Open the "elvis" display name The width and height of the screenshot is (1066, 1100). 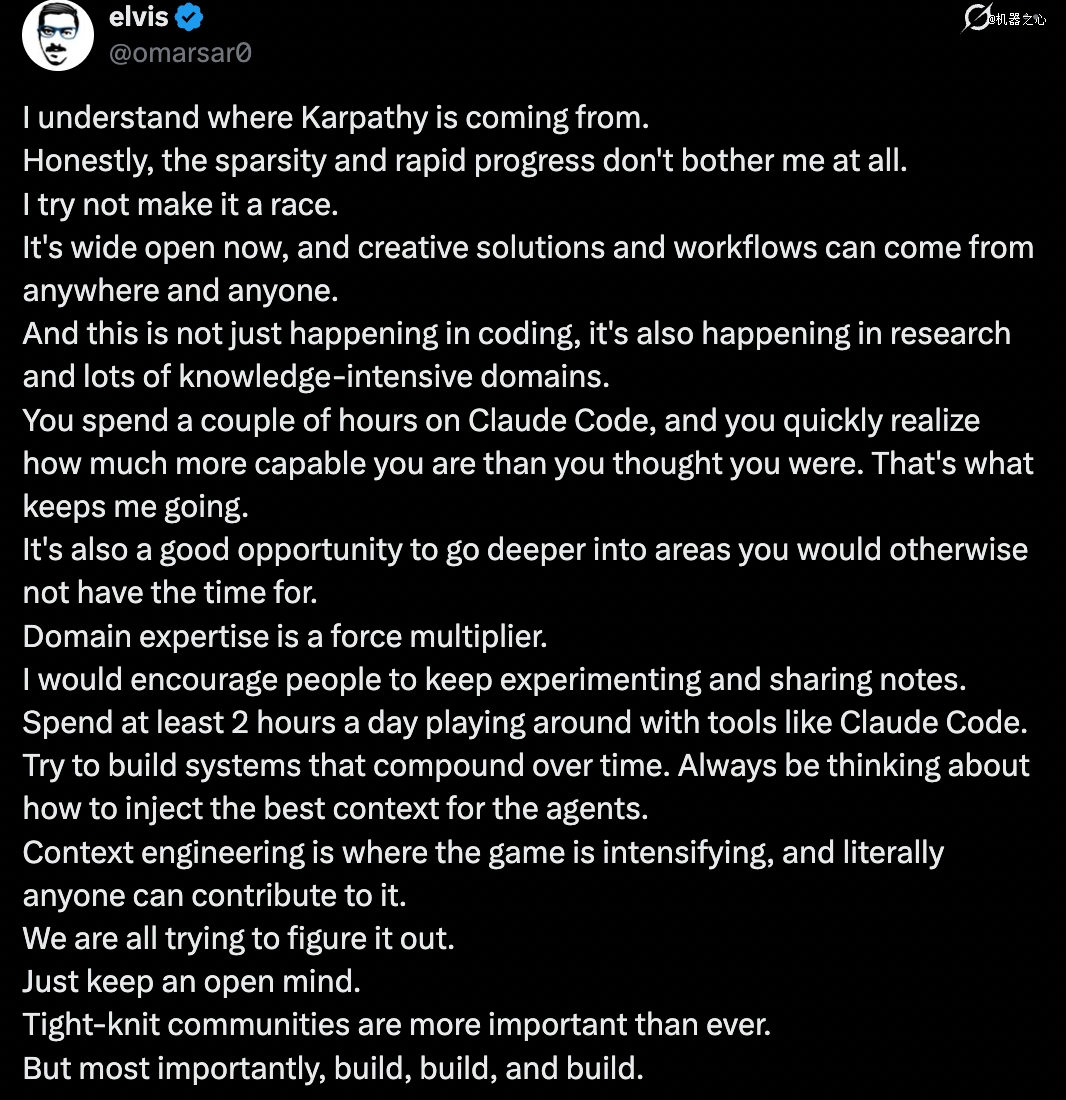click(x=138, y=17)
